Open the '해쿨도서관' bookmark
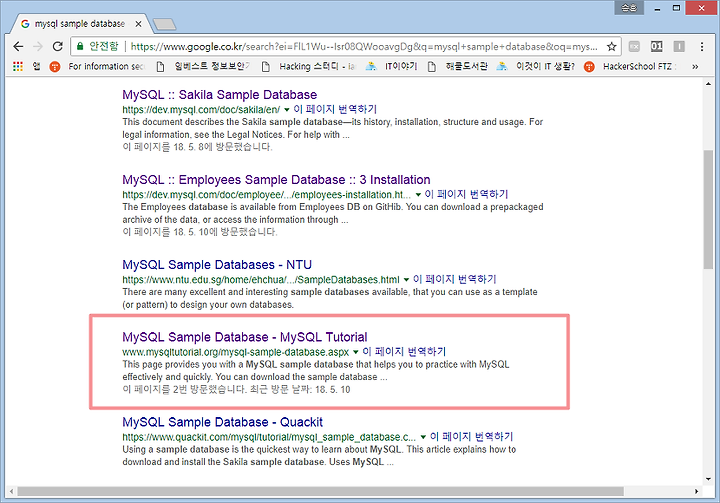Image resolution: width=720 pixels, height=503 pixels. click(457, 67)
